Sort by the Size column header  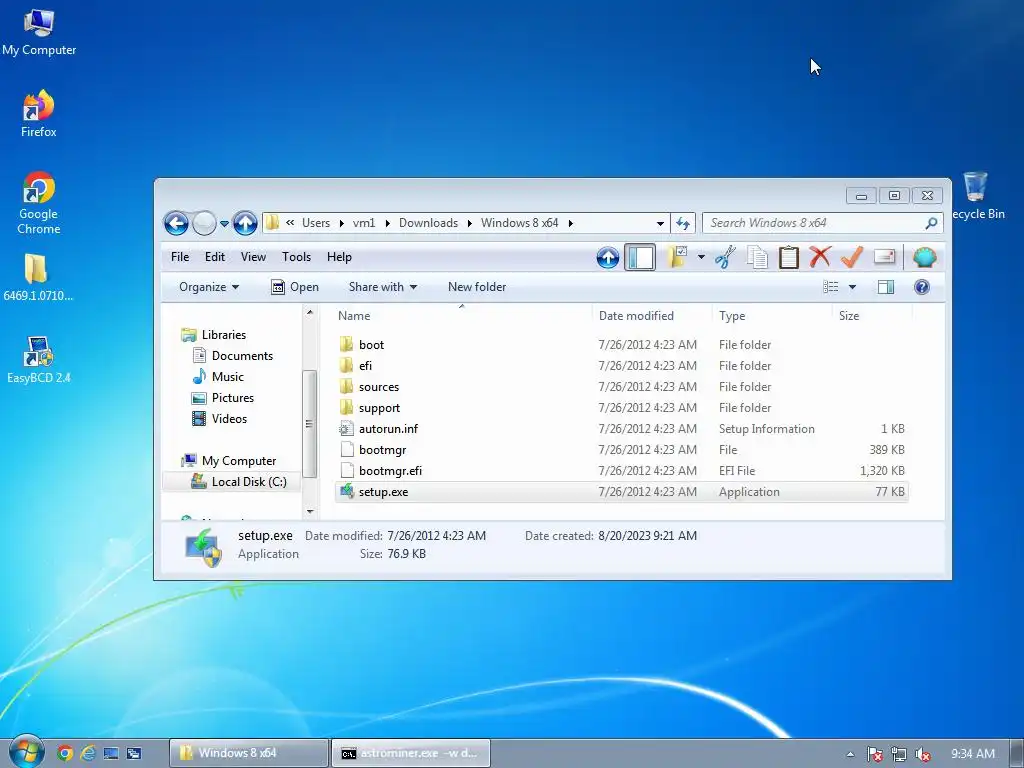[872, 316]
